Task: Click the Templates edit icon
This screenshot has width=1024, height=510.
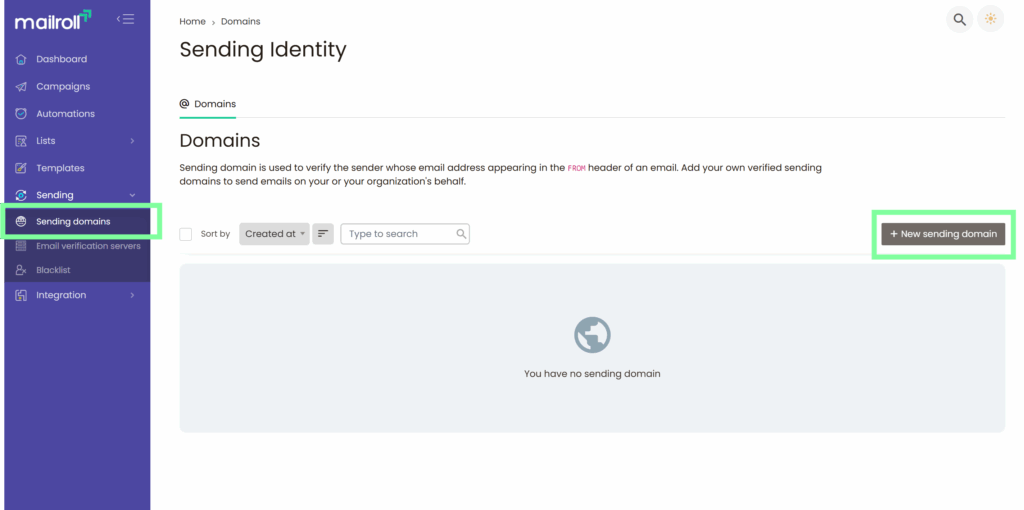Action: pos(22,168)
